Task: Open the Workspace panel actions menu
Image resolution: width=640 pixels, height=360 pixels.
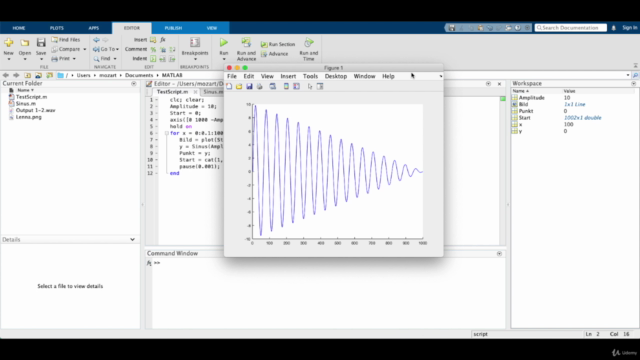Action: coord(633,83)
